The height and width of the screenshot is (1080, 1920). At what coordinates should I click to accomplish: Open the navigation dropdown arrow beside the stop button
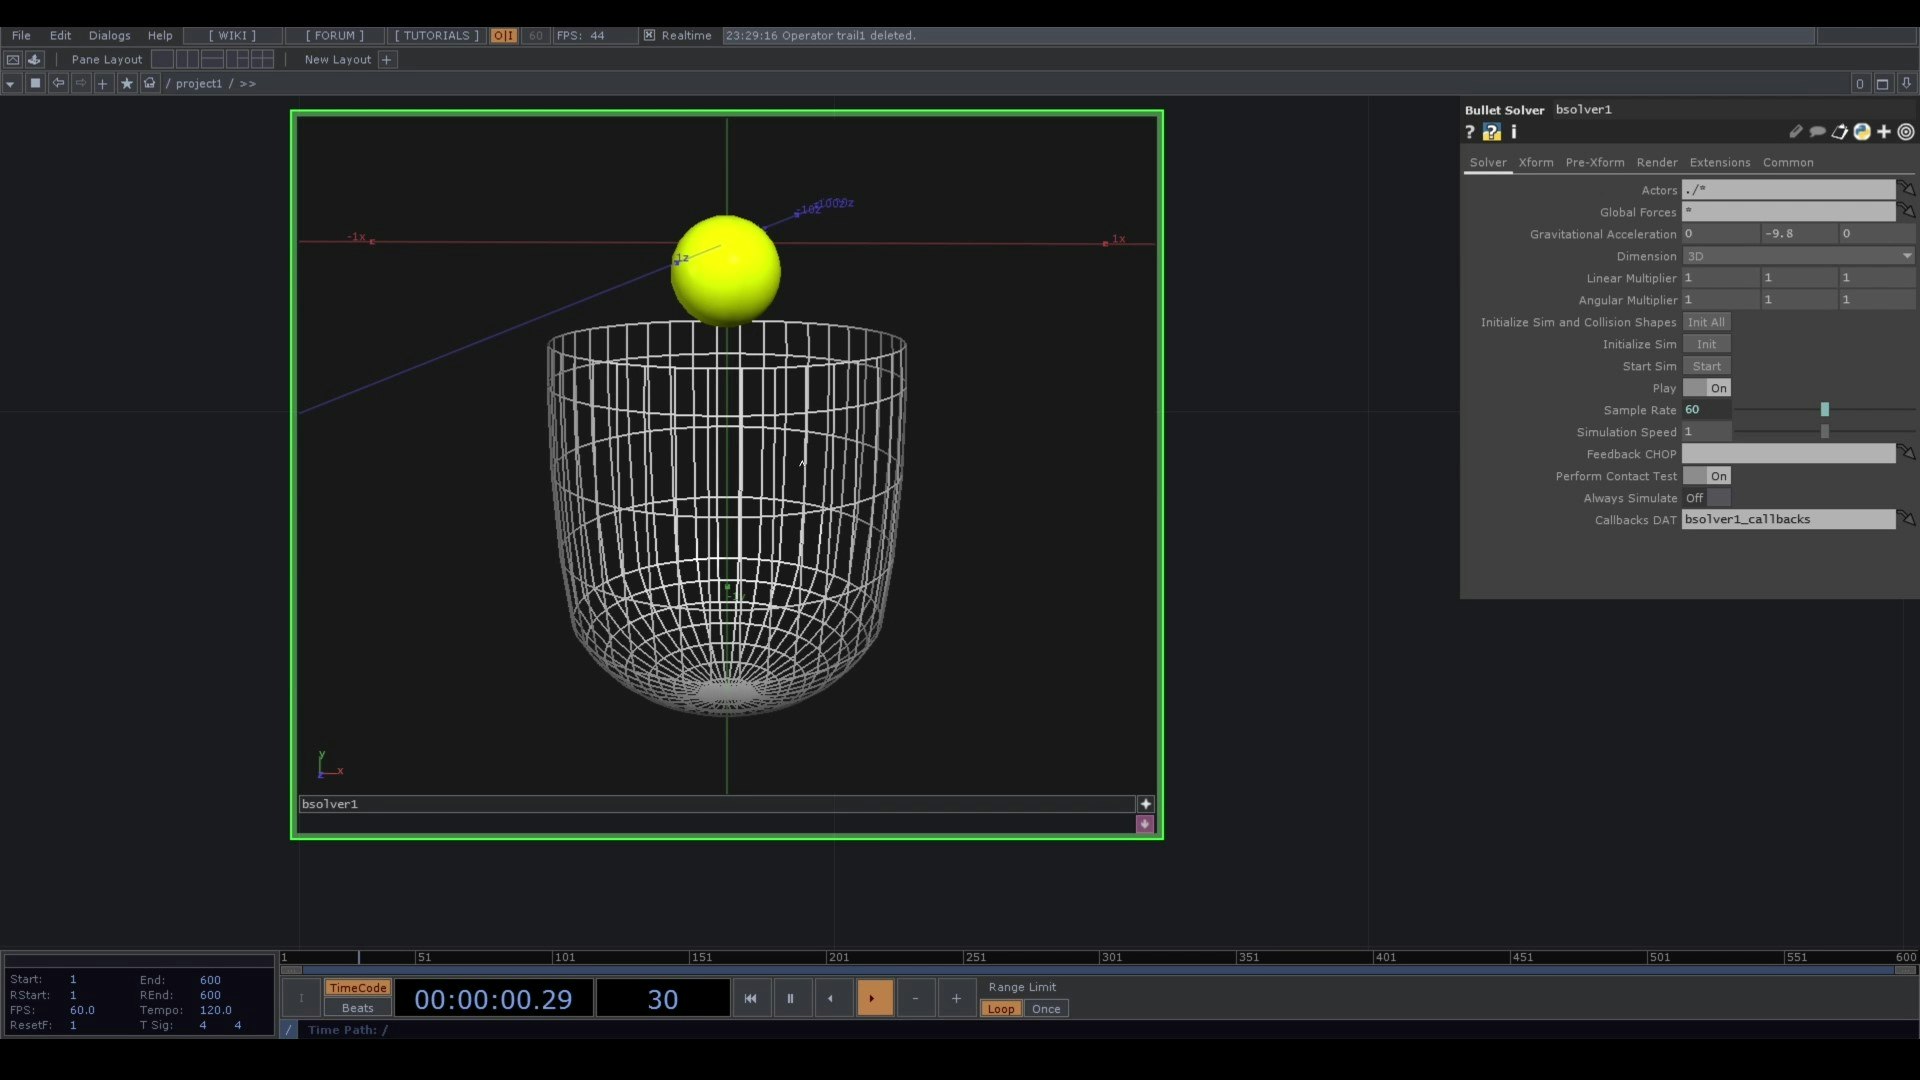coord(10,83)
